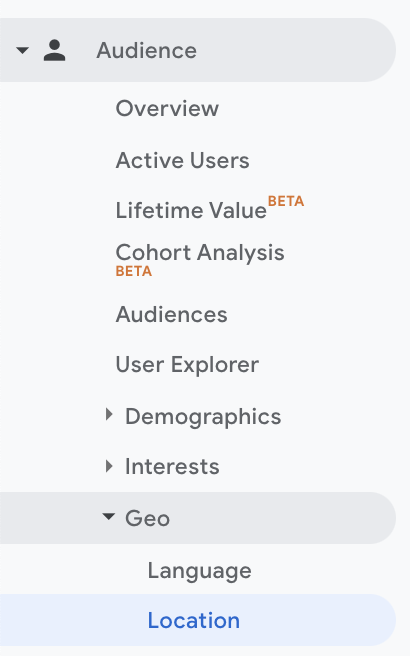410x656 pixels.
Task: Open the Audience Overview report
Action: (x=167, y=108)
